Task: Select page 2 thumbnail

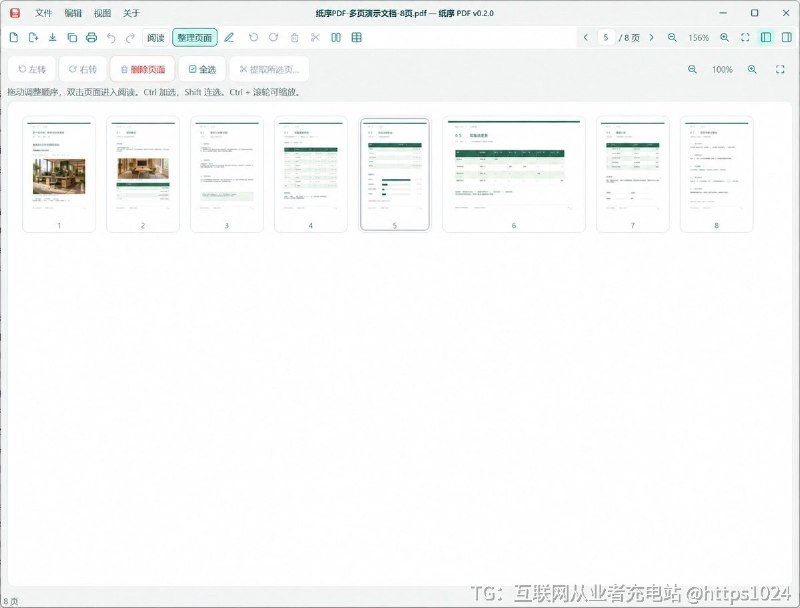Action: pos(143,174)
